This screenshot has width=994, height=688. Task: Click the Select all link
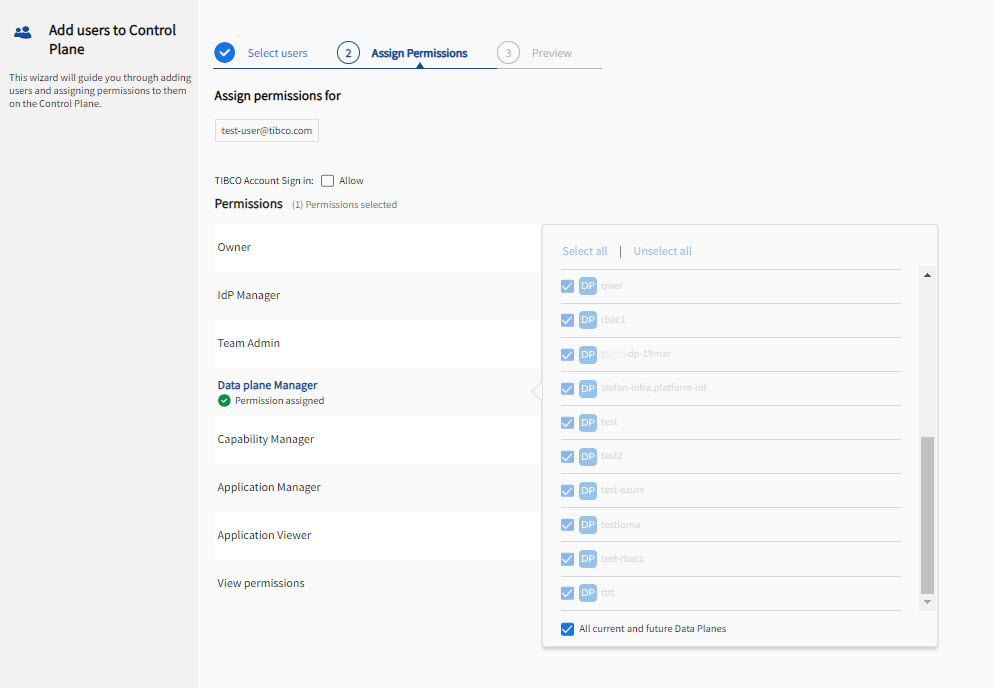(x=584, y=251)
